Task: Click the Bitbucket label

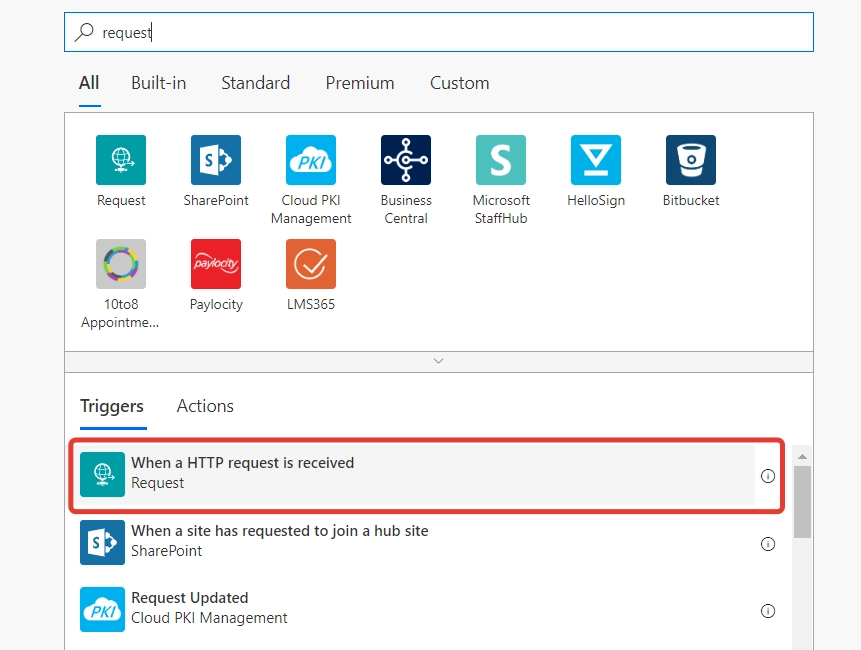Action: pos(691,200)
